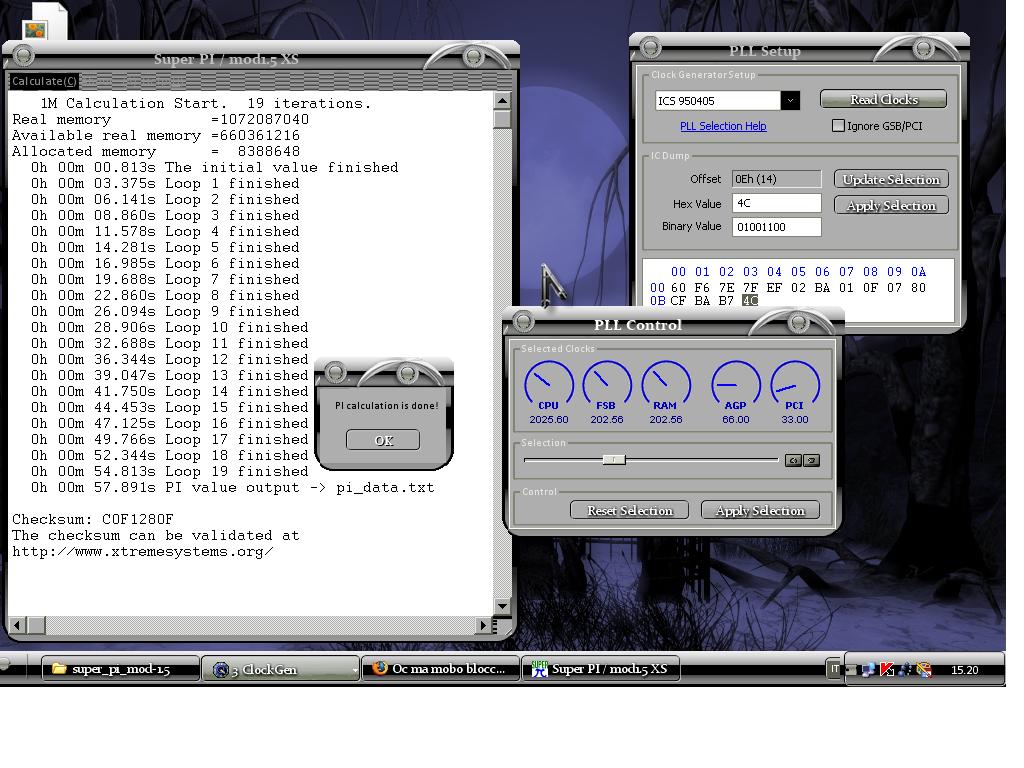Screen dimensions: 1024x768
Task: Open the super_pi_mod-1.5 folder taskbar button
Action: tap(120, 669)
